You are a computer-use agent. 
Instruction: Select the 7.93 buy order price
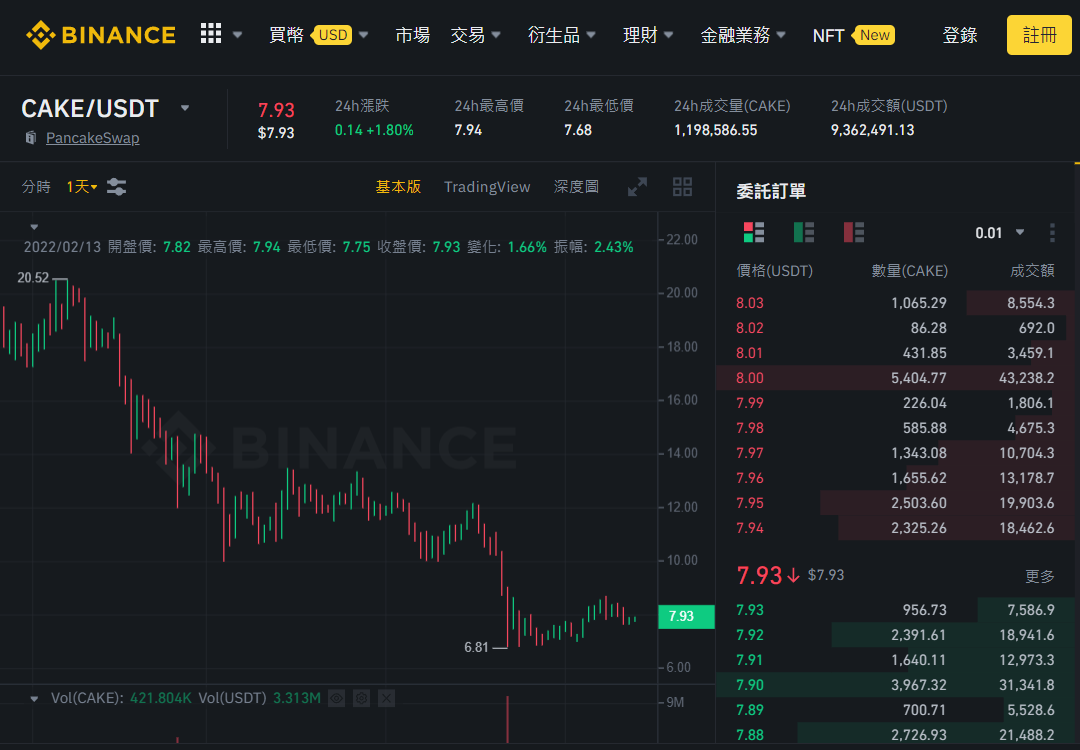click(749, 610)
